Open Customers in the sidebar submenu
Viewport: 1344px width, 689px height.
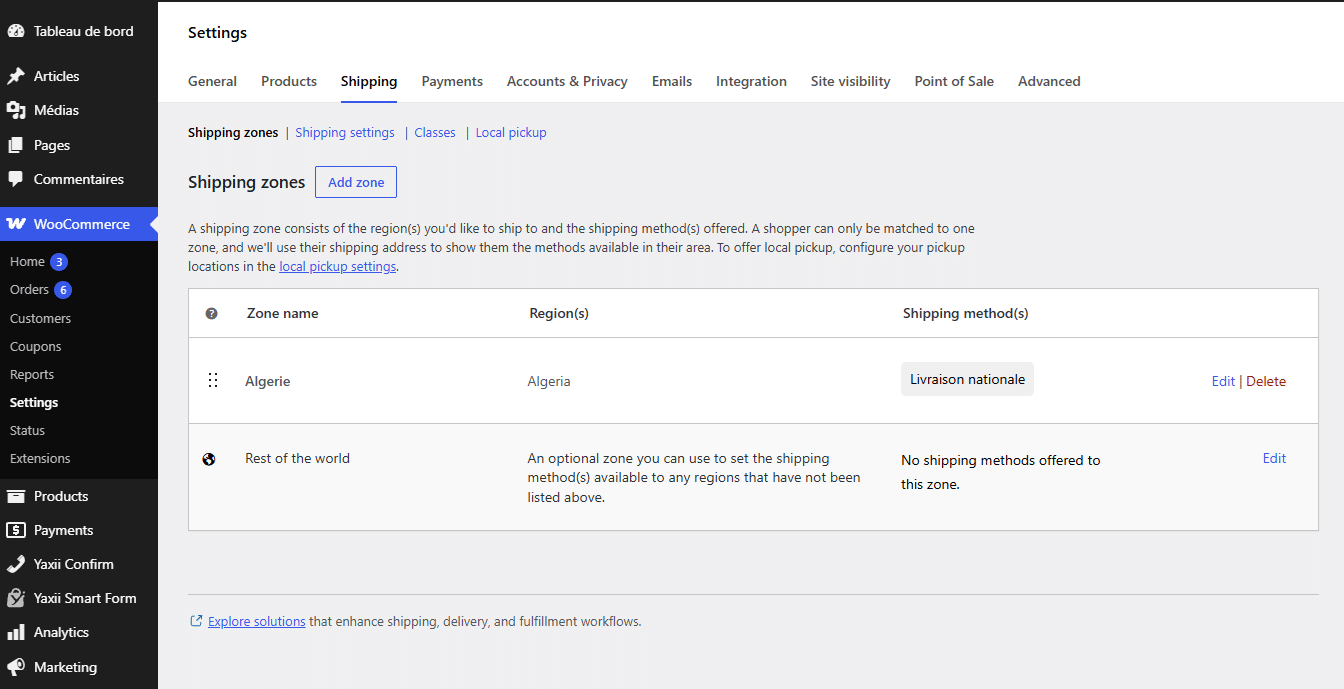coord(40,318)
